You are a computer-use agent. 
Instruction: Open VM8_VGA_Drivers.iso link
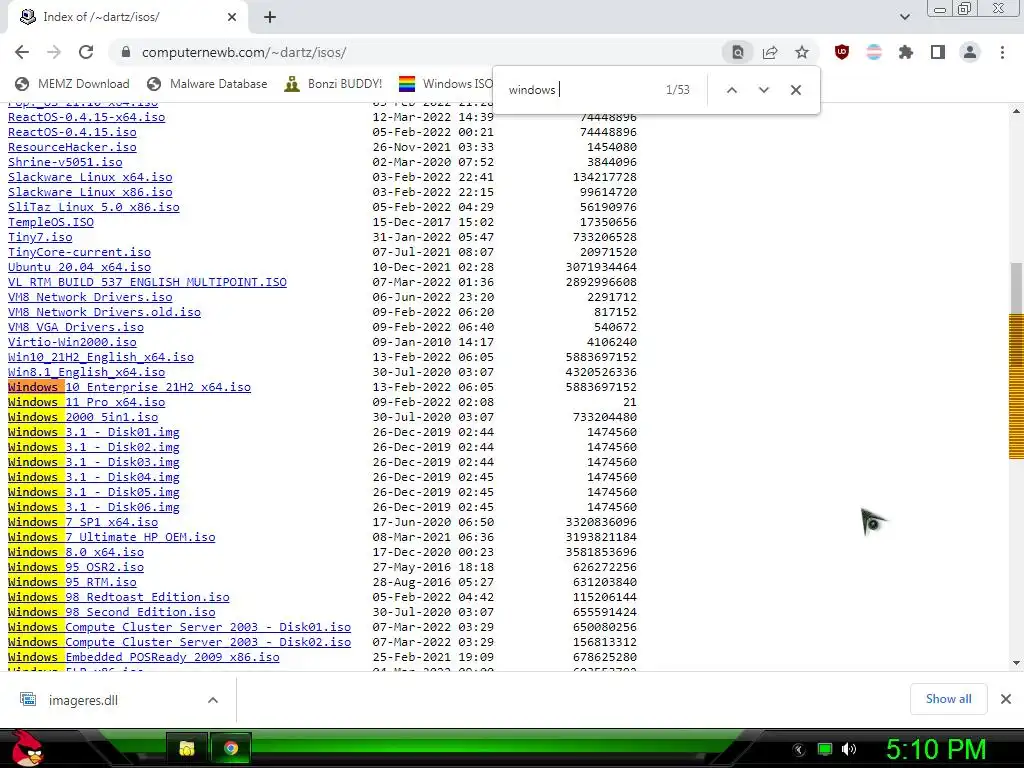click(x=76, y=327)
